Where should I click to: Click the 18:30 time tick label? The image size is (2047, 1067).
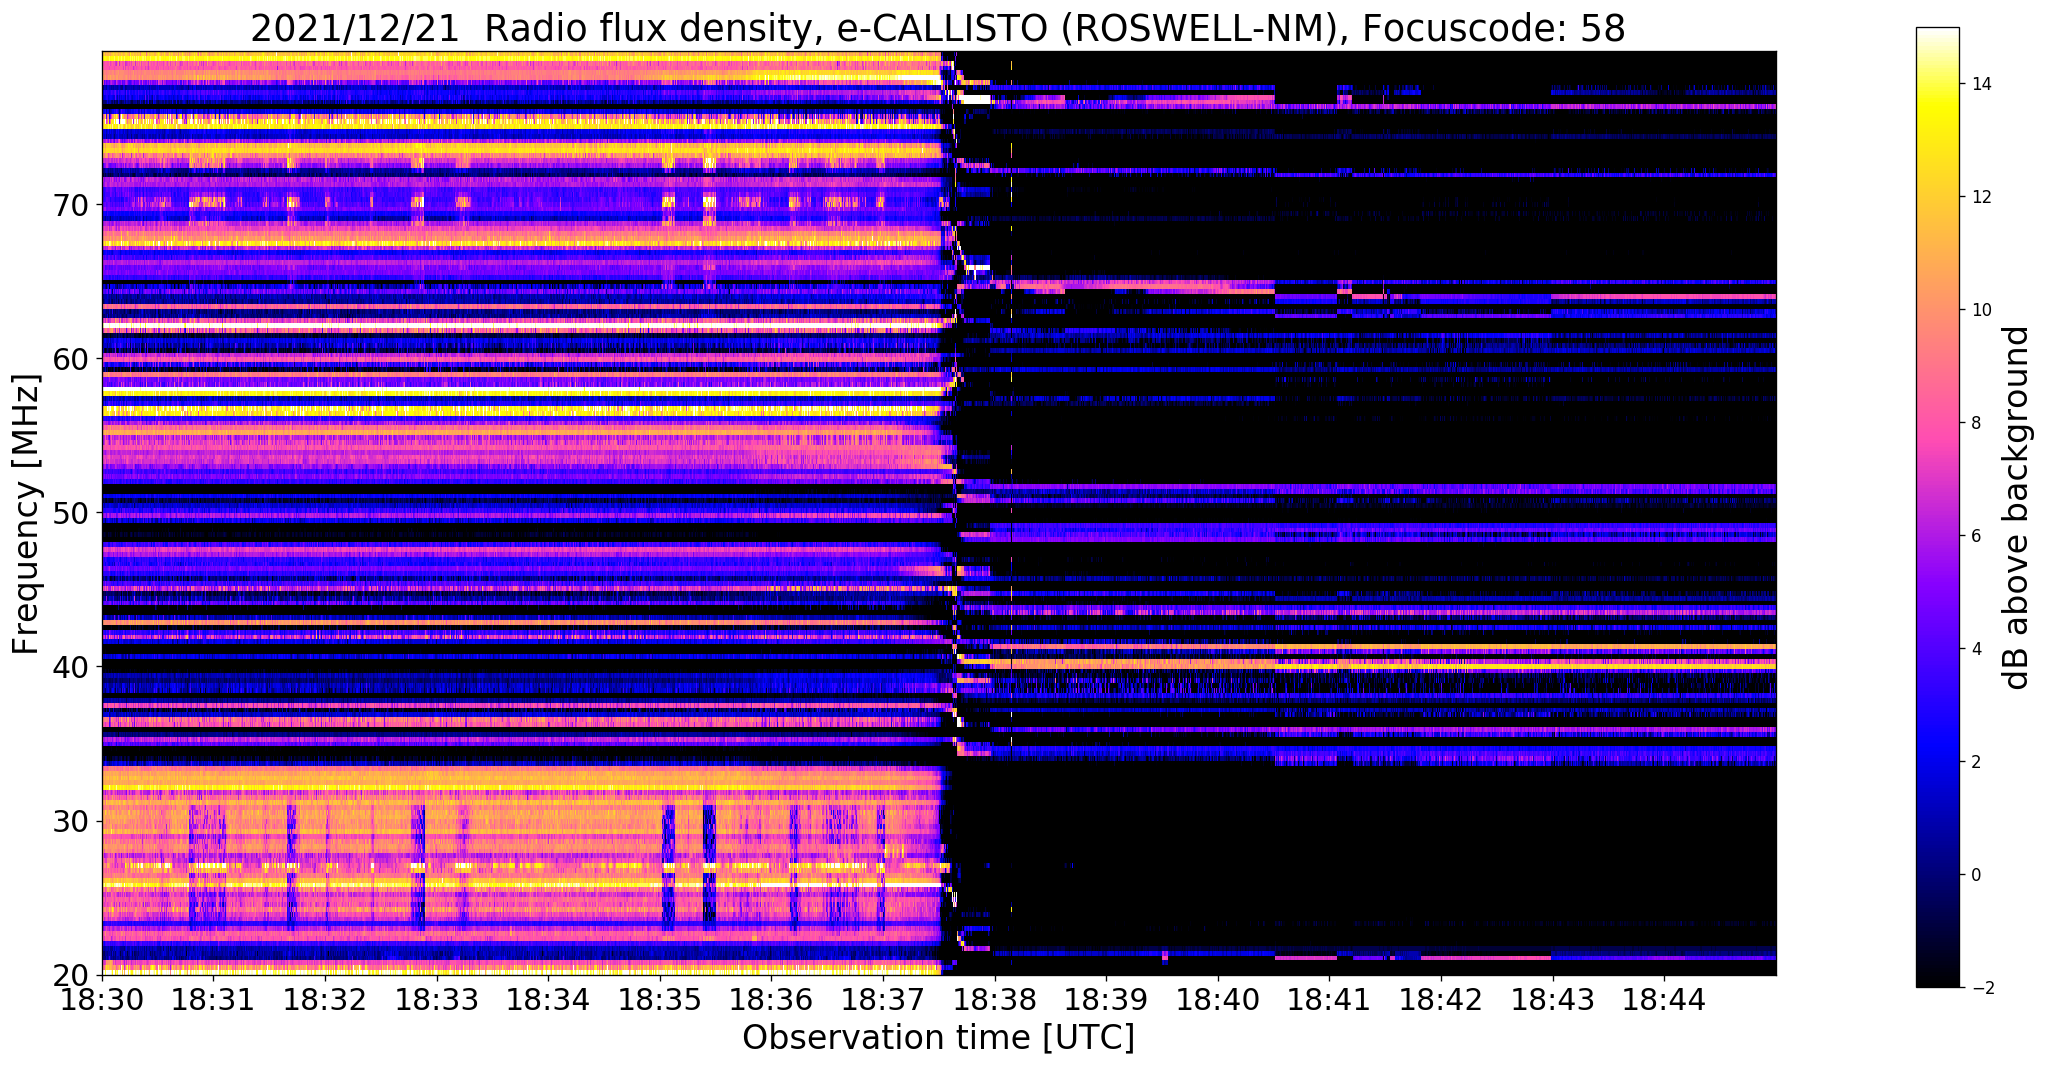(x=101, y=1000)
